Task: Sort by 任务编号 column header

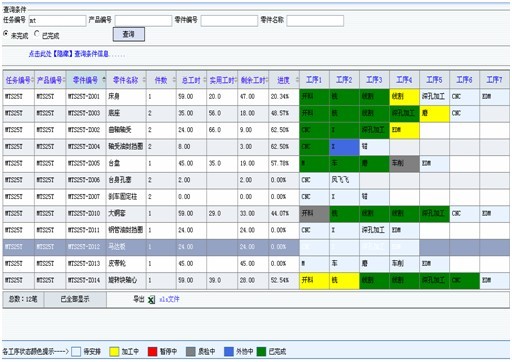Action: tap(19, 80)
